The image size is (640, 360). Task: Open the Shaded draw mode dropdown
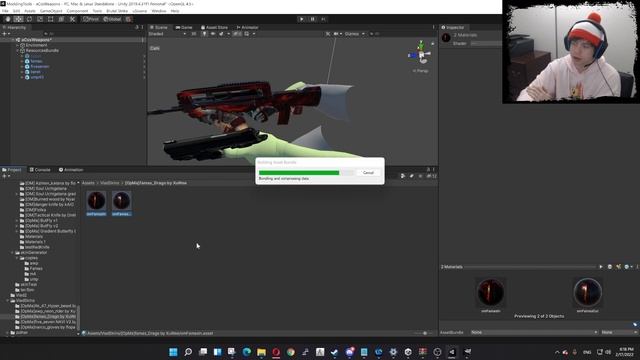pos(167,34)
